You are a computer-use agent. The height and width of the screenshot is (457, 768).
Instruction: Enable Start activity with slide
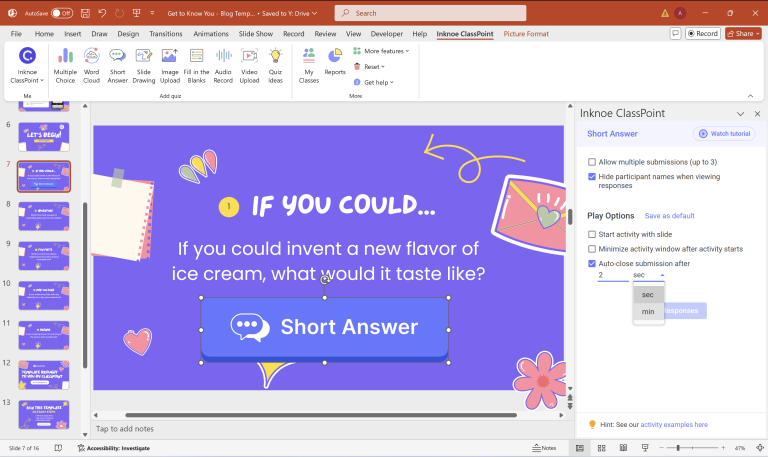[x=592, y=234]
